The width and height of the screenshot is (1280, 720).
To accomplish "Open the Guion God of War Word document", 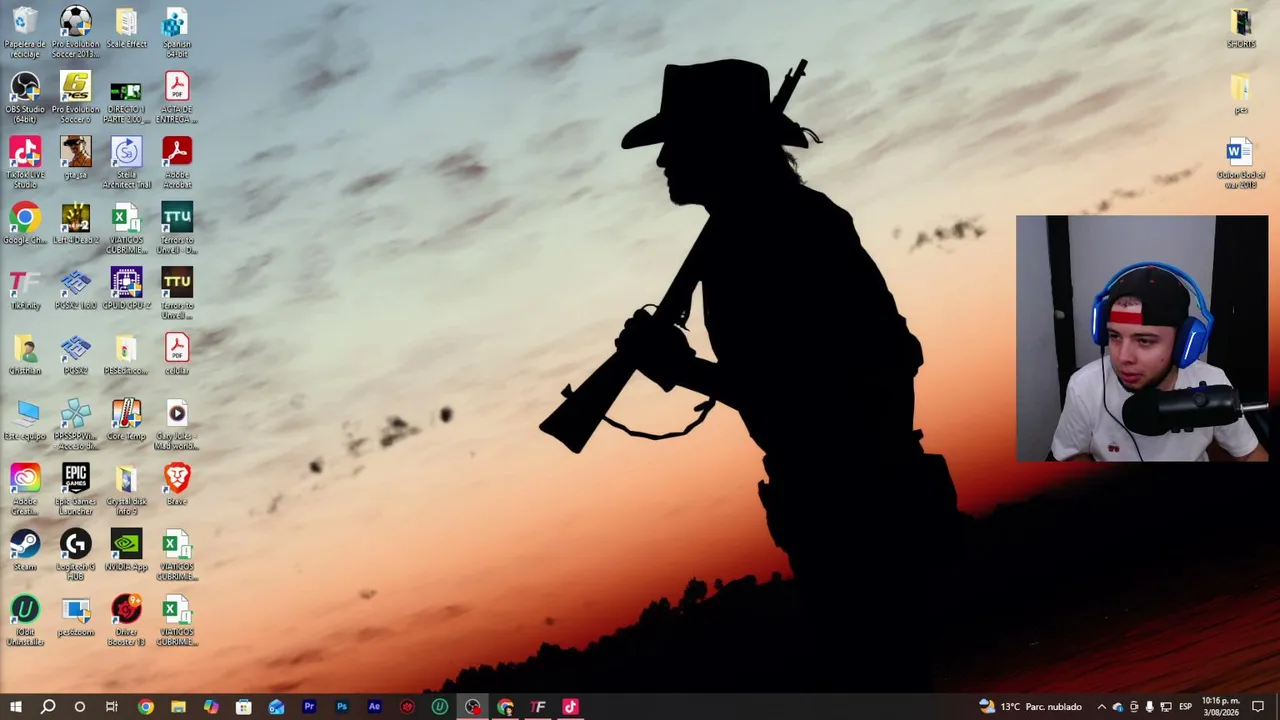I will point(1241,163).
